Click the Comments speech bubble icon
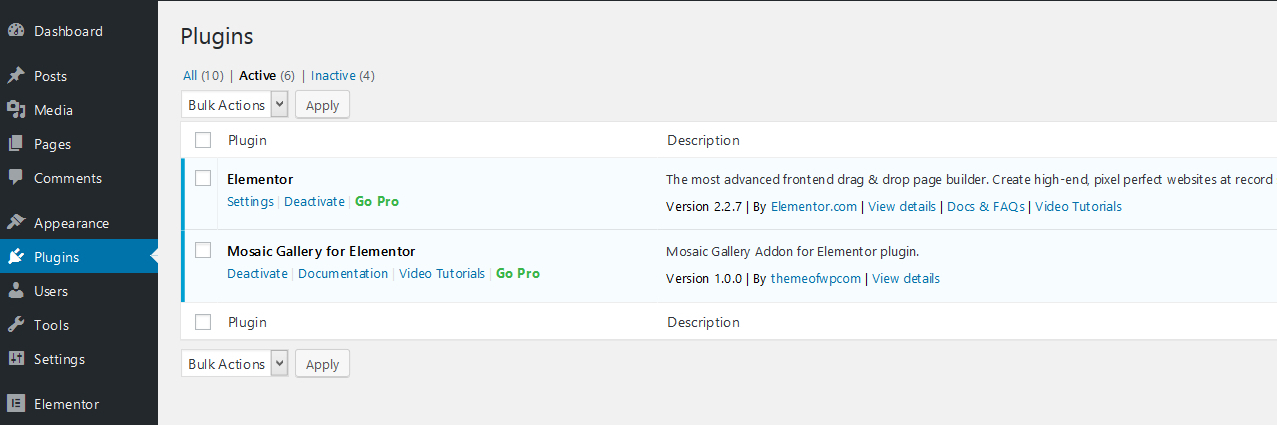 click(16, 178)
